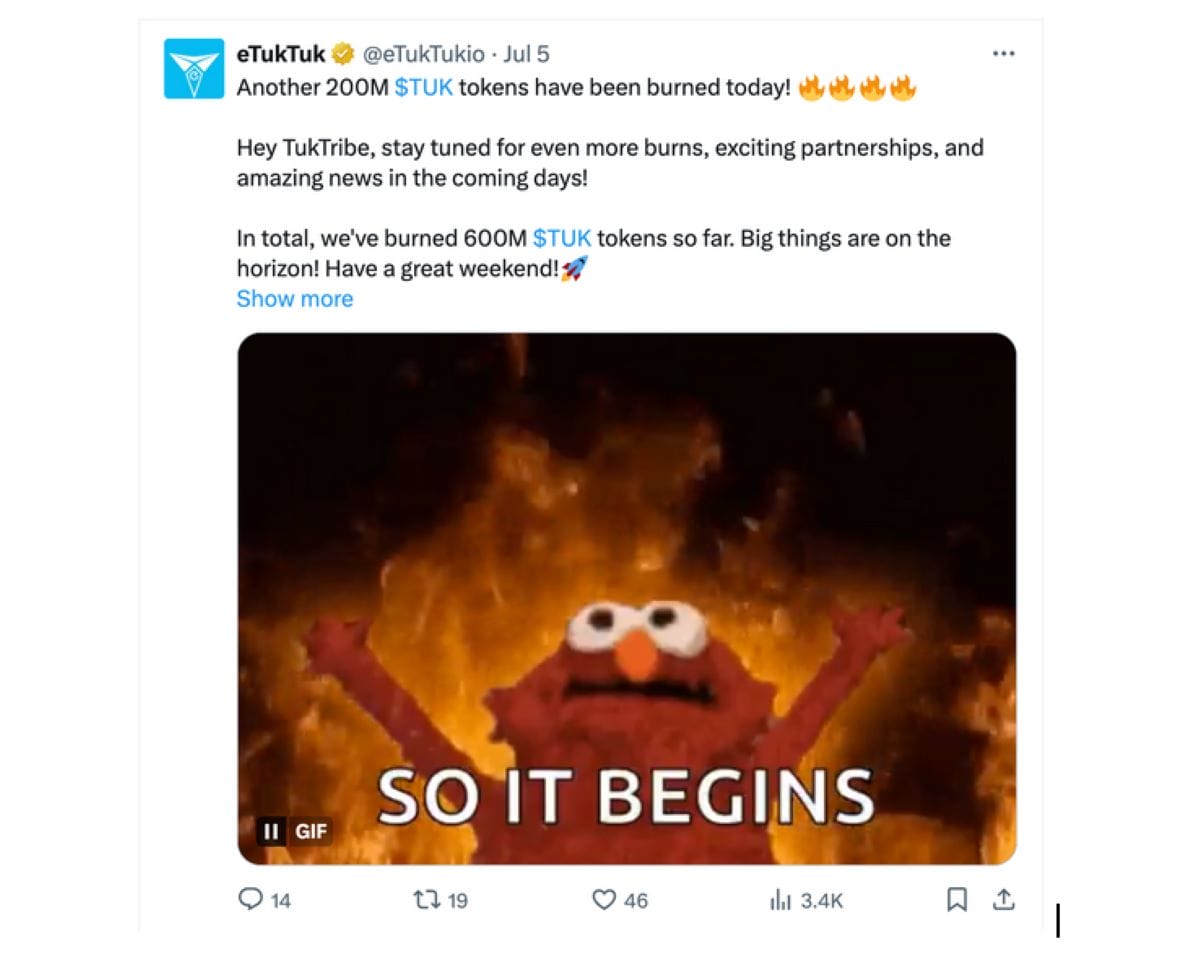The height and width of the screenshot is (969, 1200).
Task: Click the 46 likes count
Action: 636,901
